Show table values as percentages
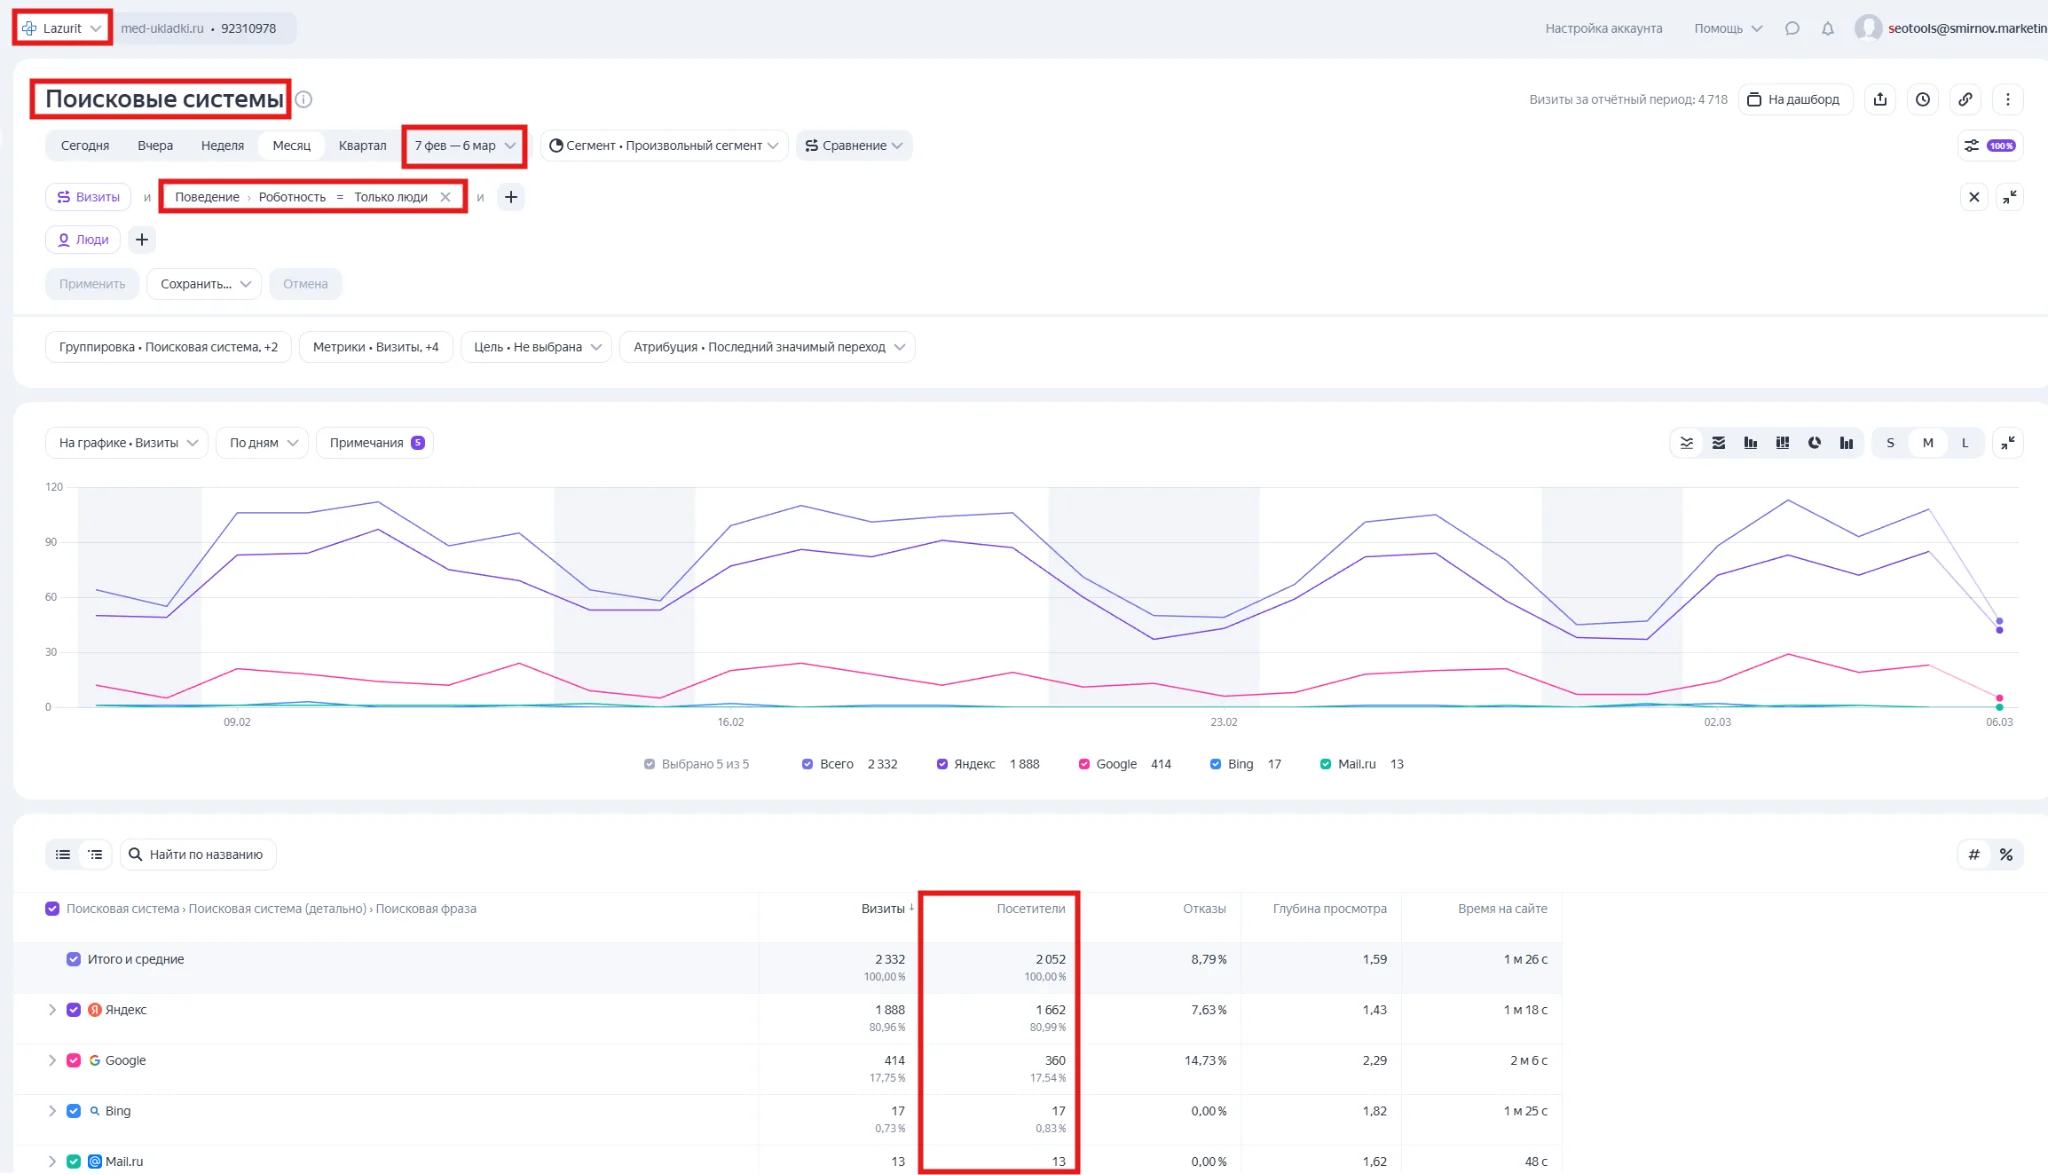 click(x=2005, y=854)
